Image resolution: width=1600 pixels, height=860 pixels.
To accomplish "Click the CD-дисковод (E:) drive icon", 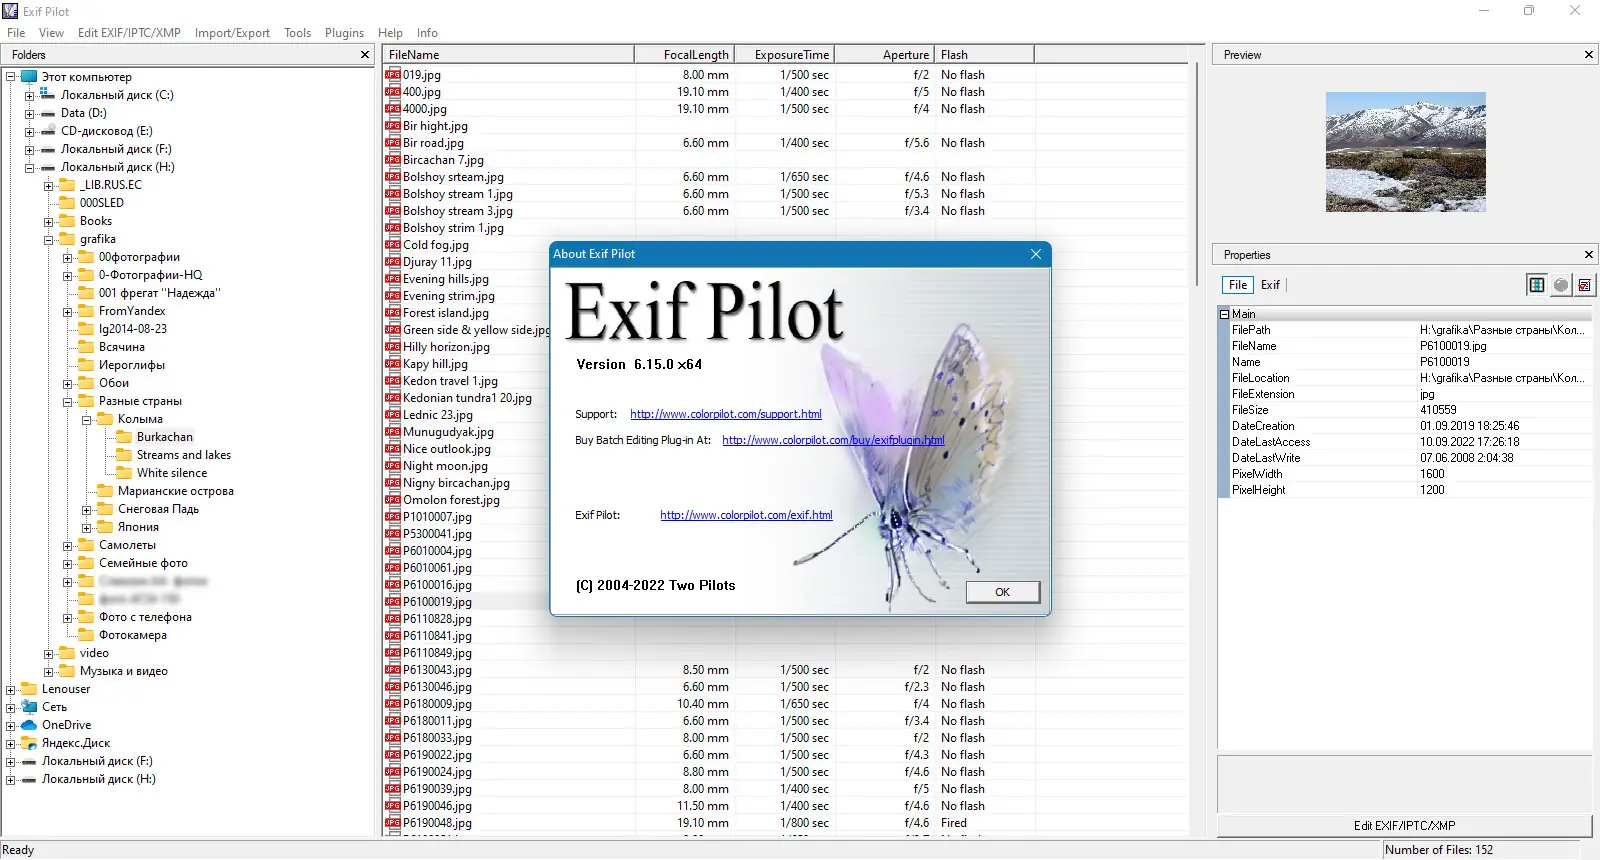I will (48, 131).
